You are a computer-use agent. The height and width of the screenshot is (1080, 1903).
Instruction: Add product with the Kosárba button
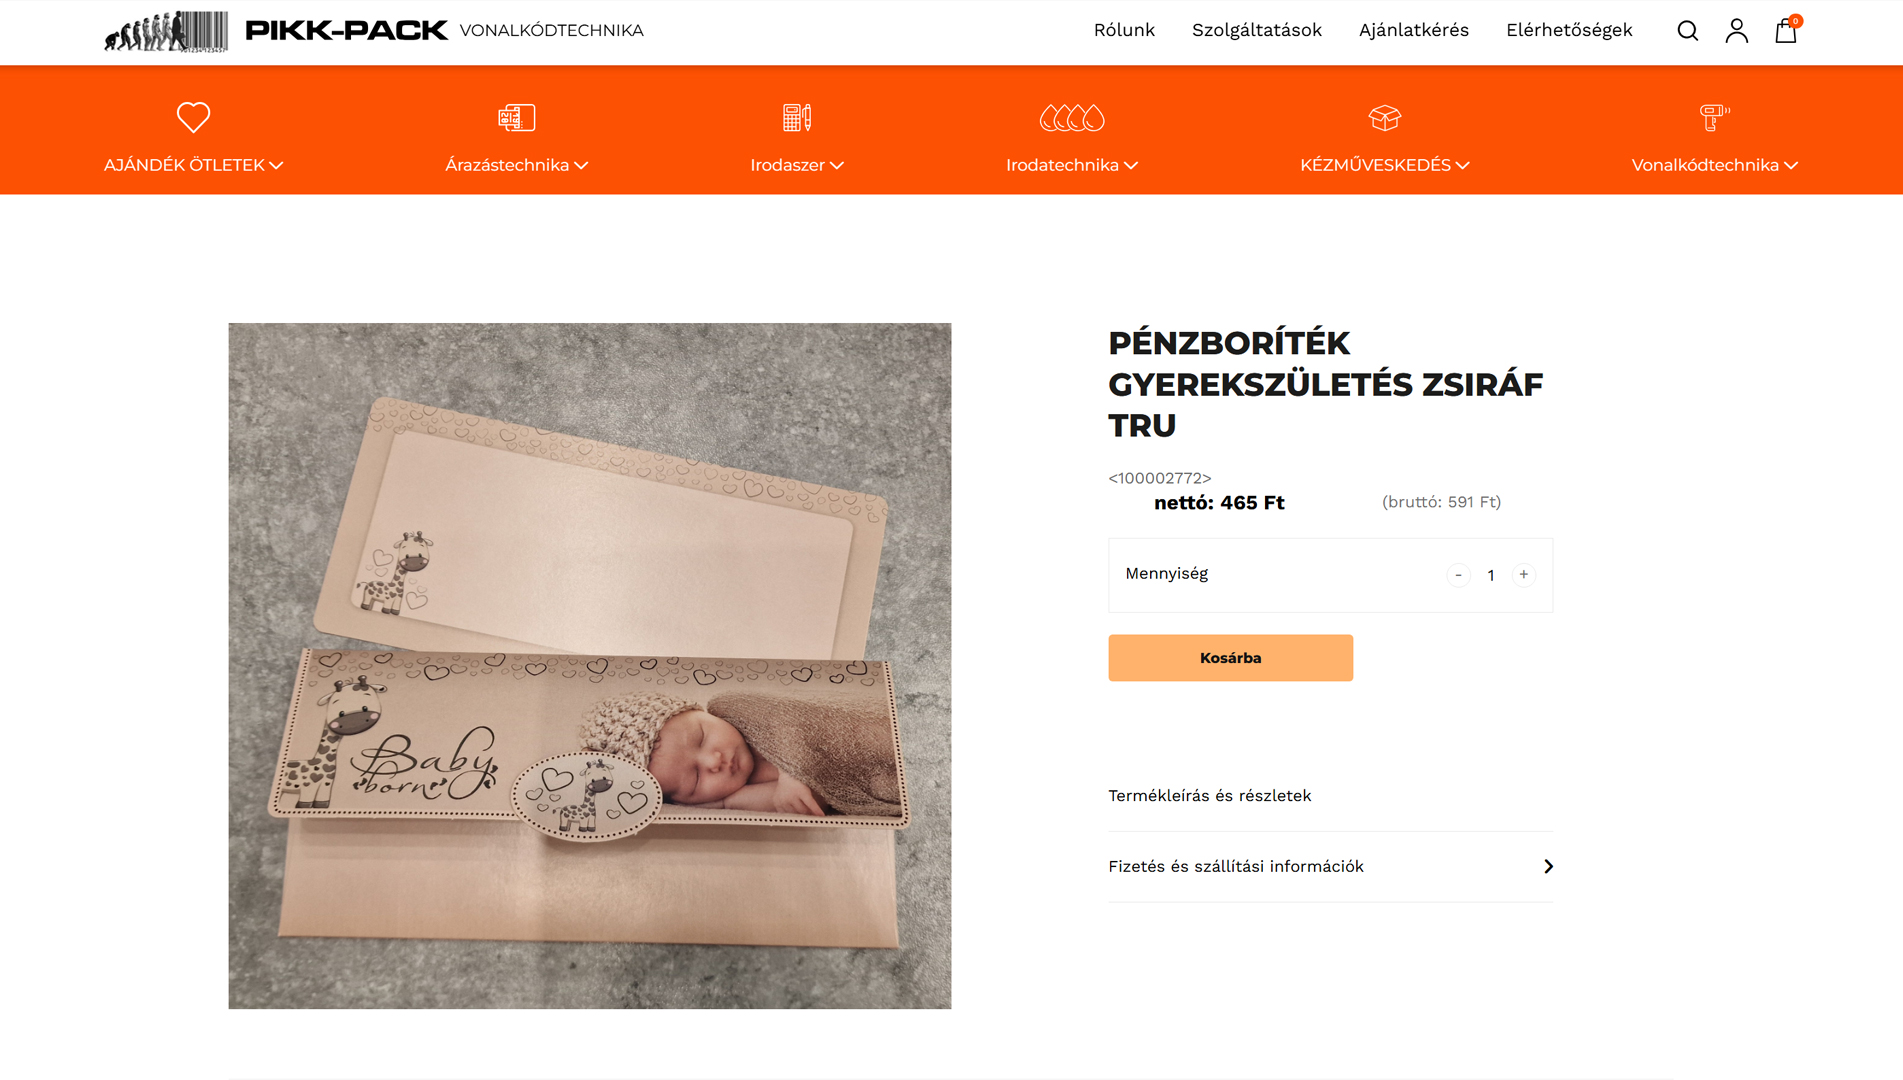click(1230, 658)
